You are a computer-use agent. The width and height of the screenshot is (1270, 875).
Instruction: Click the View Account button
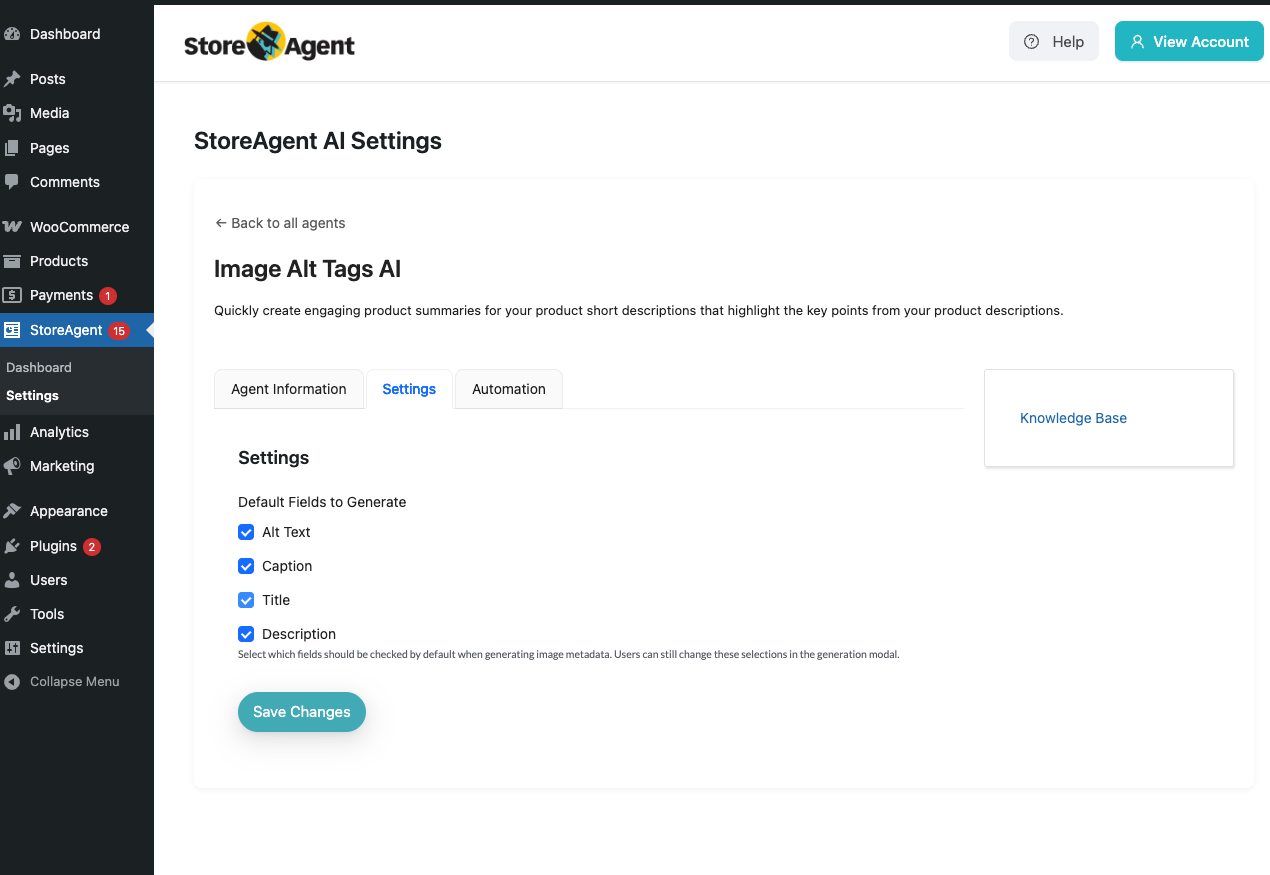(1189, 42)
